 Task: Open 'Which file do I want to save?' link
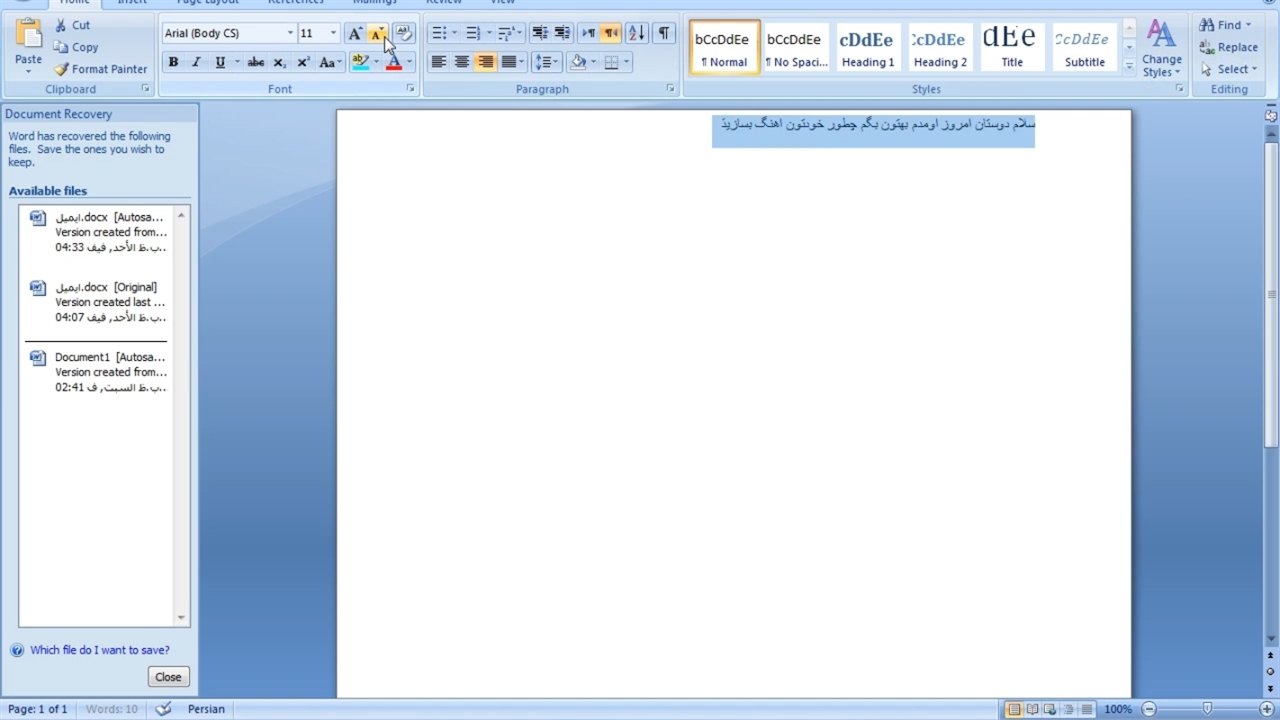click(x=99, y=650)
